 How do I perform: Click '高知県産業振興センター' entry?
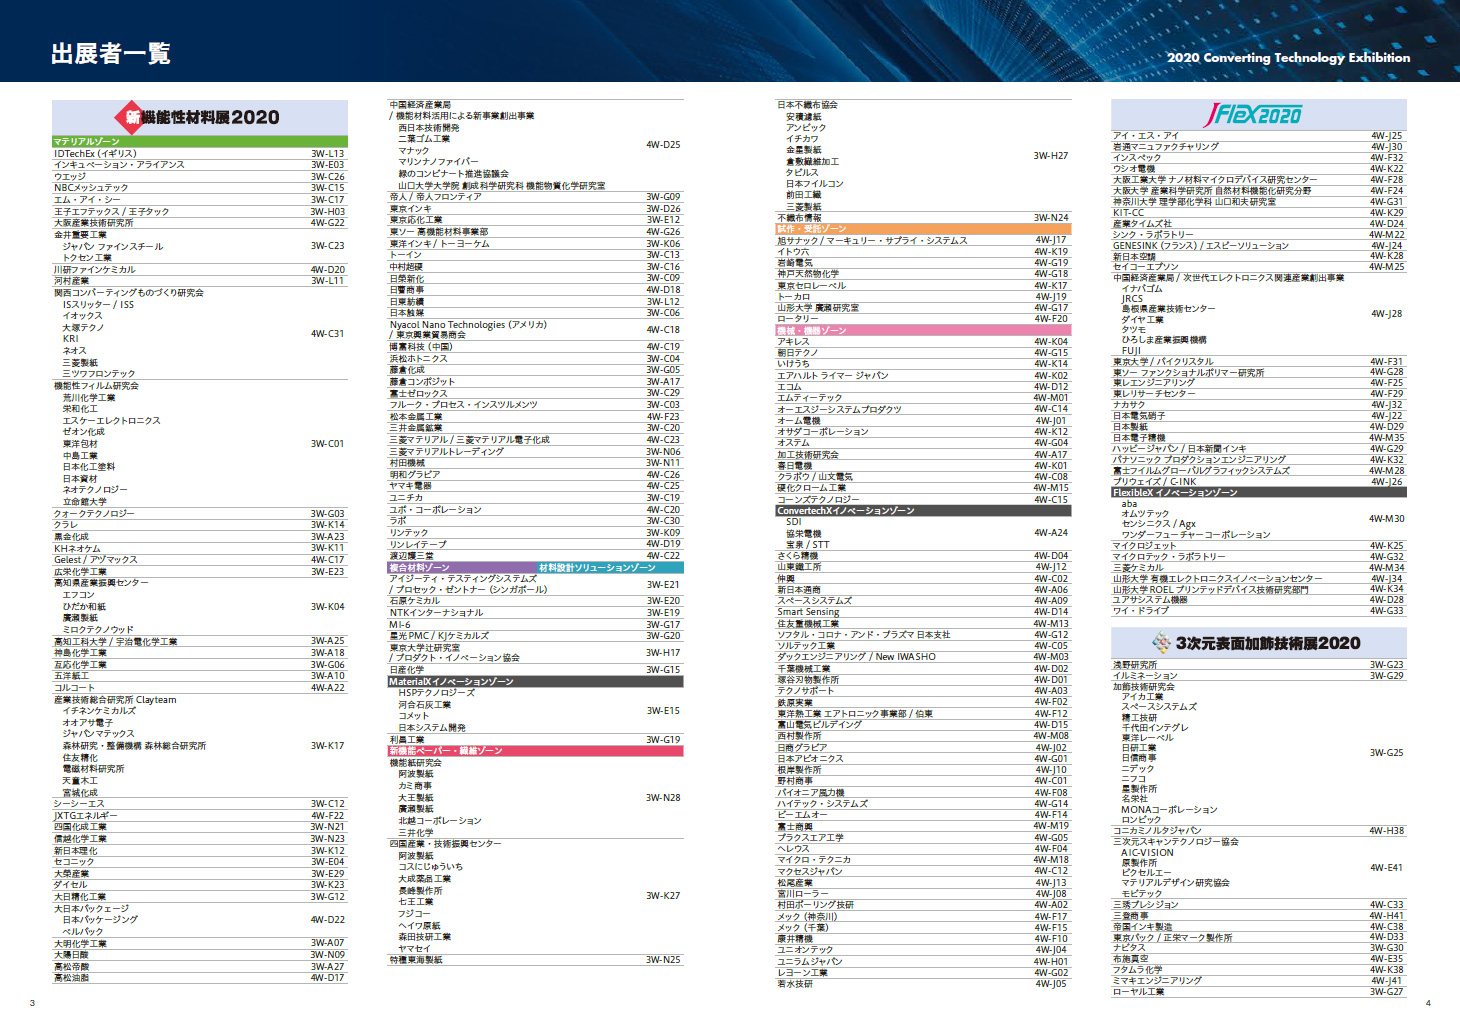101,583
